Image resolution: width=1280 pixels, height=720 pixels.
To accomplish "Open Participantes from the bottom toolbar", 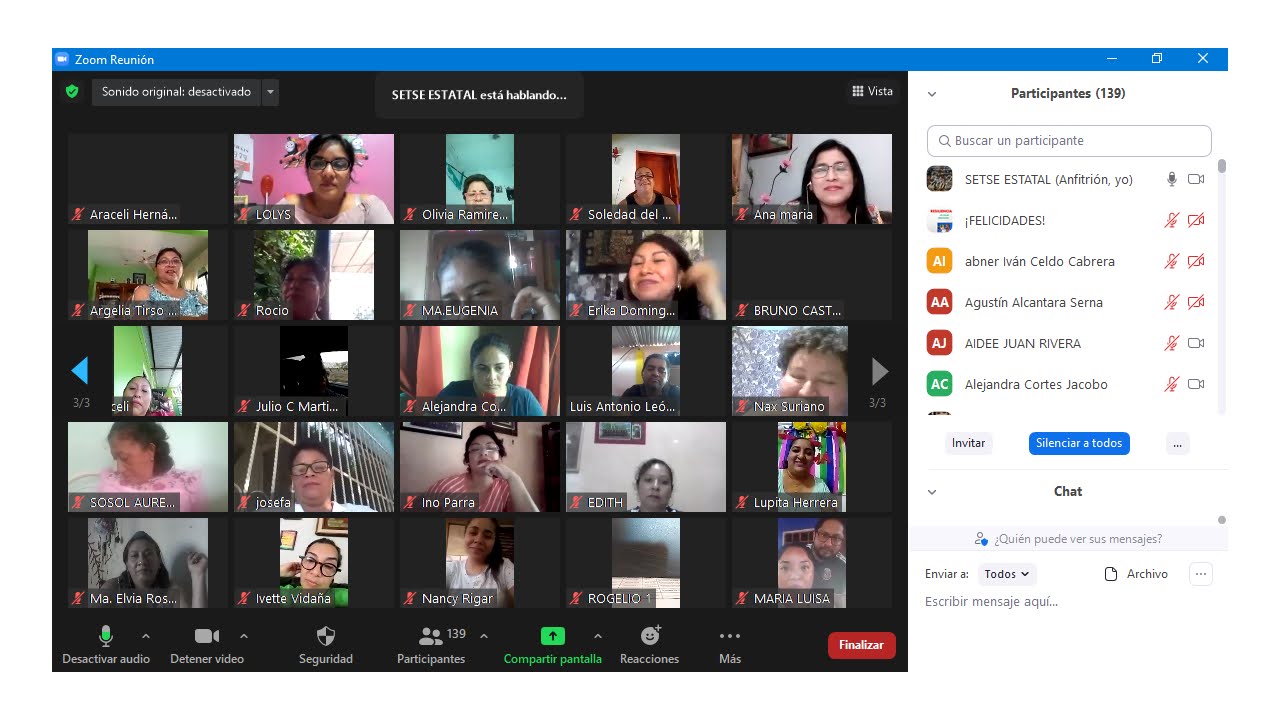I will (x=431, y=645).
